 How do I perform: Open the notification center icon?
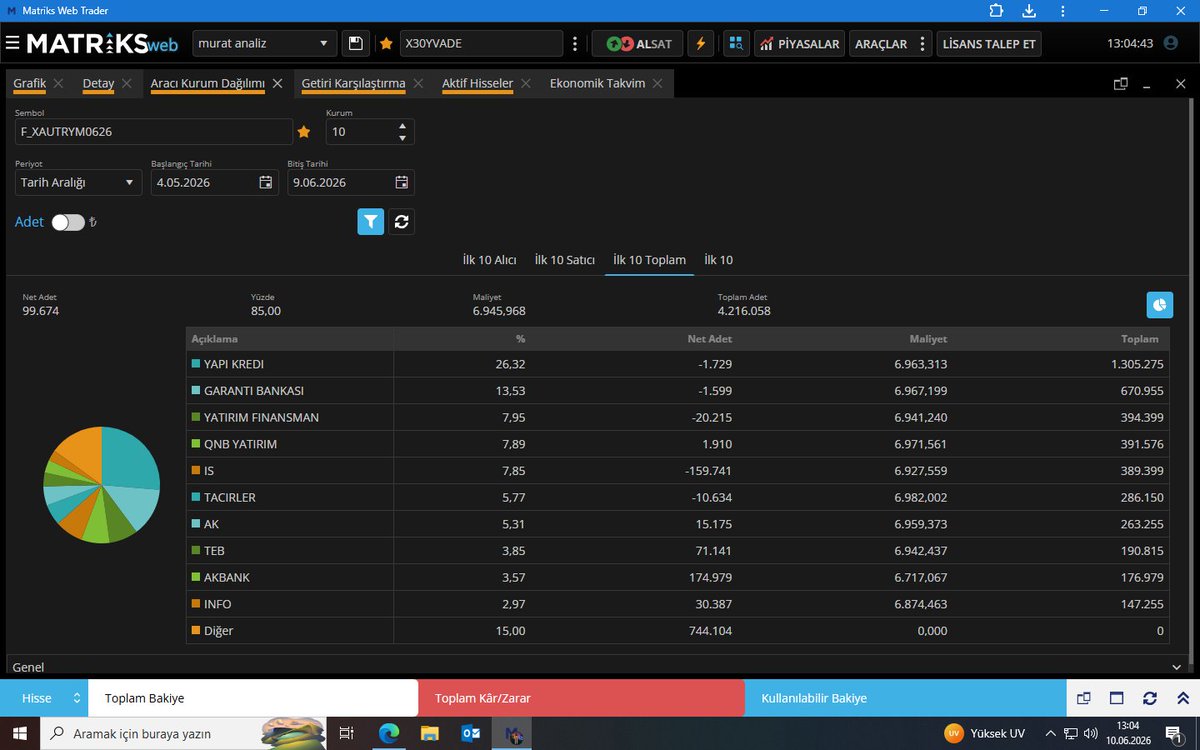point(1174,733)
